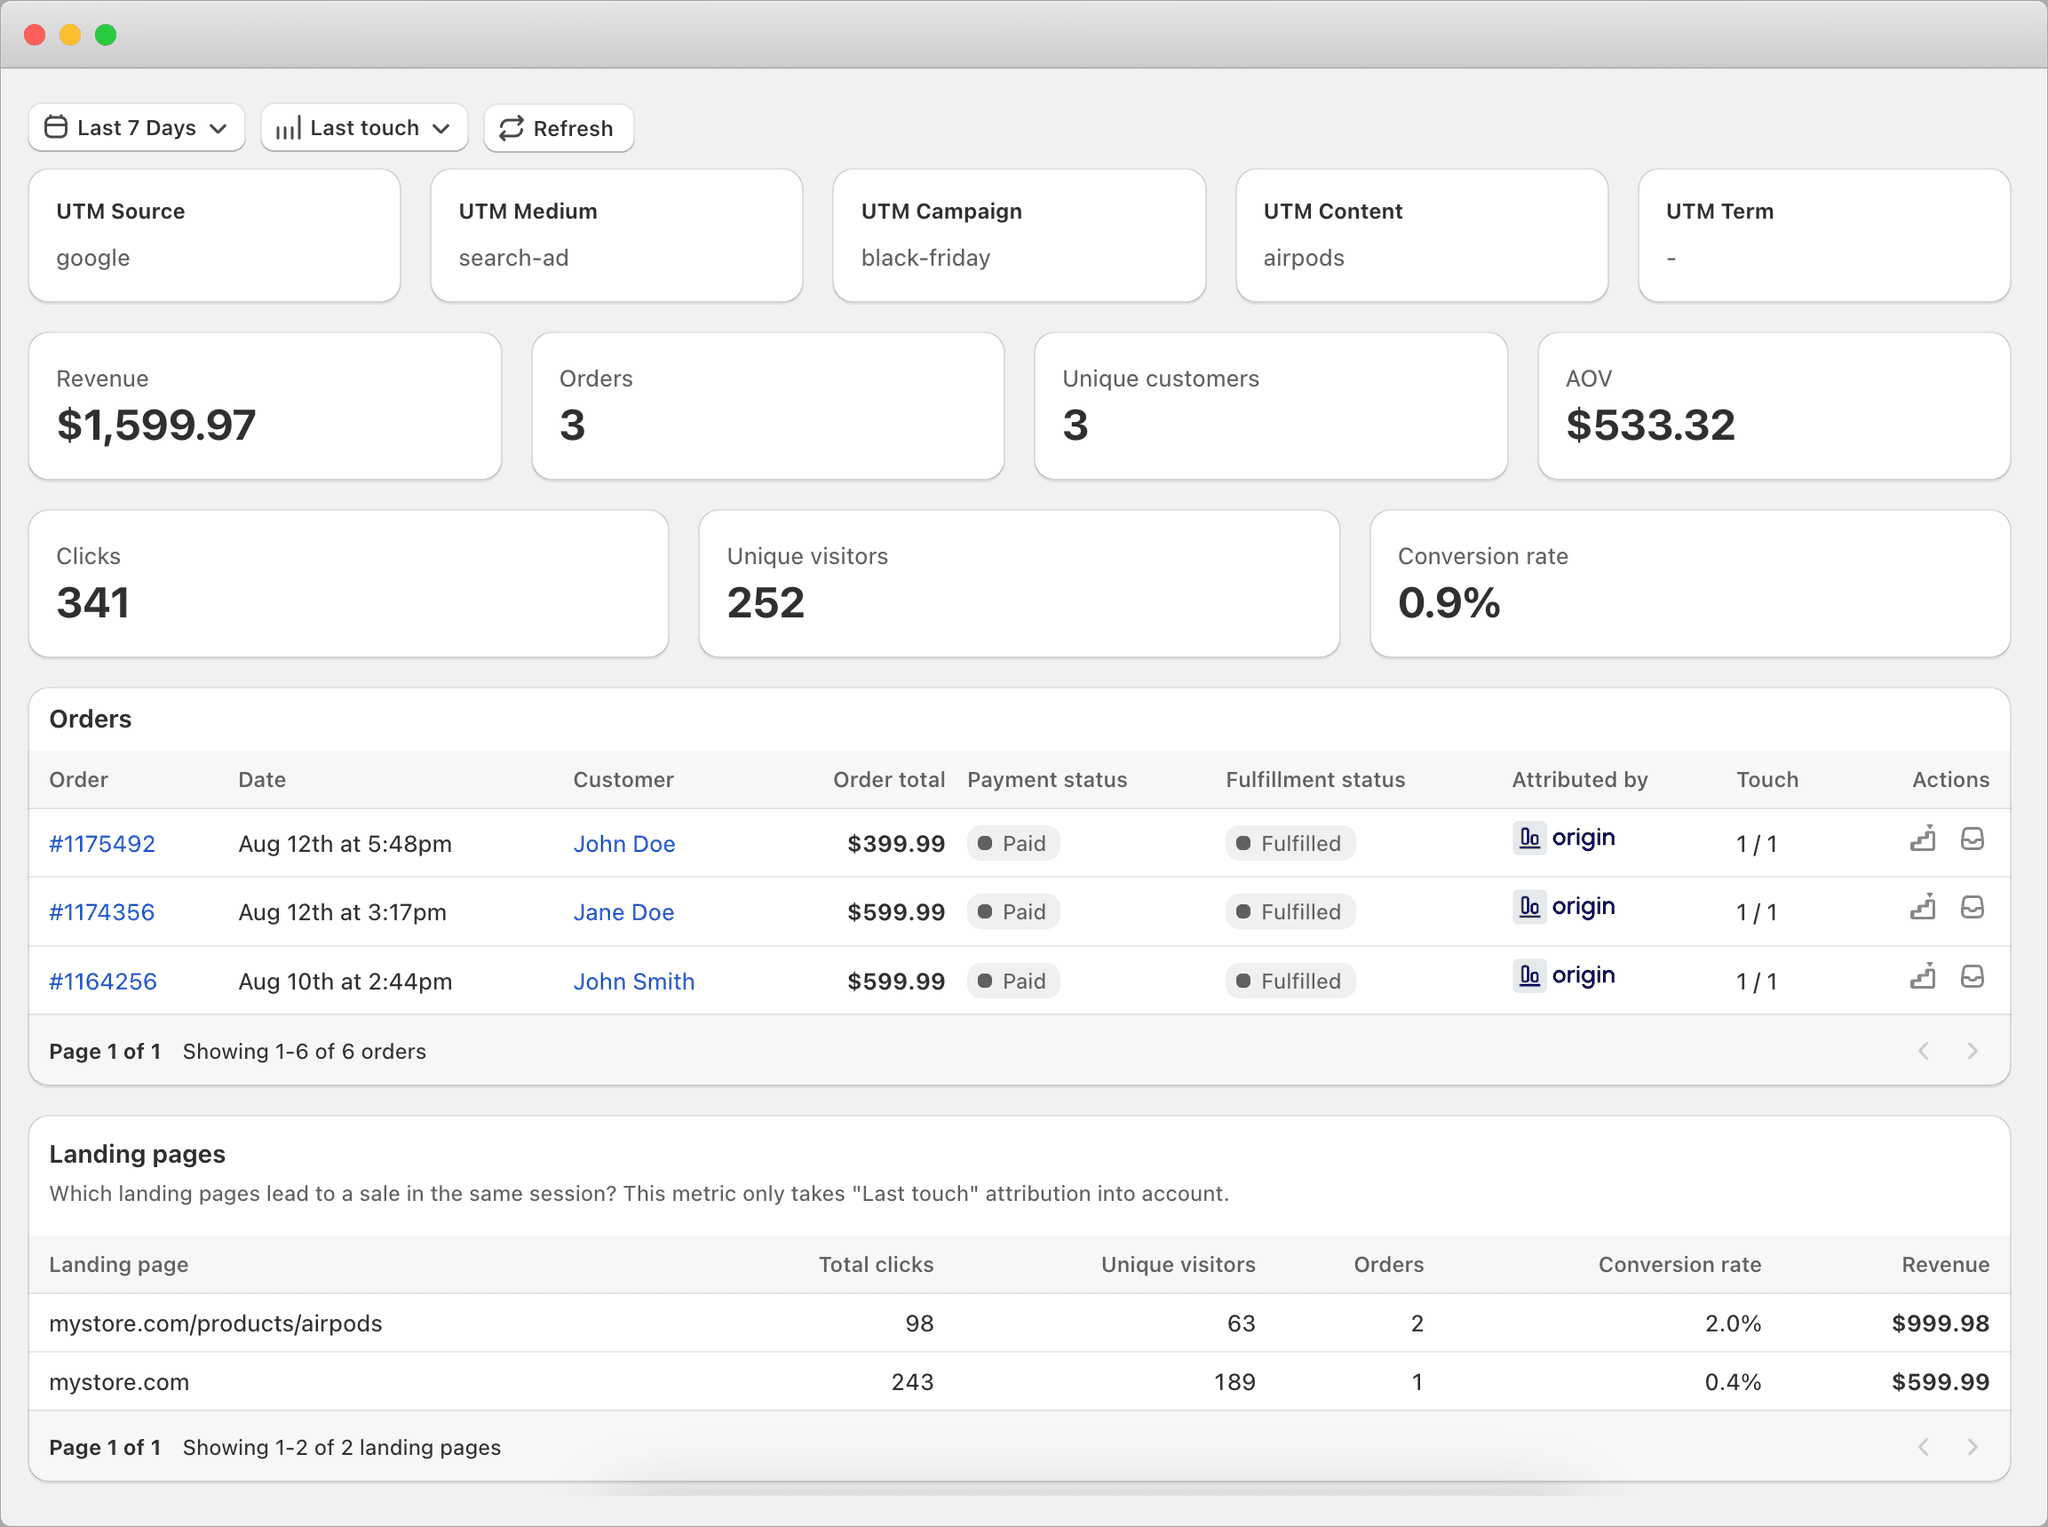Click the inbox tray icon for order #1164256
Viewport: 2048px width, 1527px height.
click(1972, 977)
